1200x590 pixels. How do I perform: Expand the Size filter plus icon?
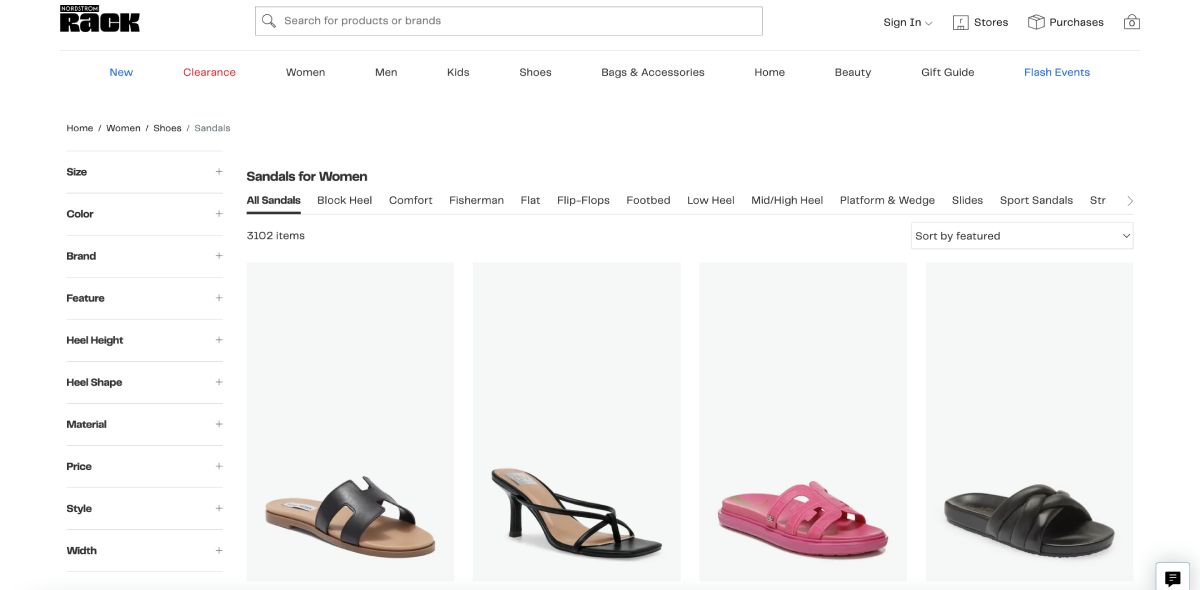(219, 172)
